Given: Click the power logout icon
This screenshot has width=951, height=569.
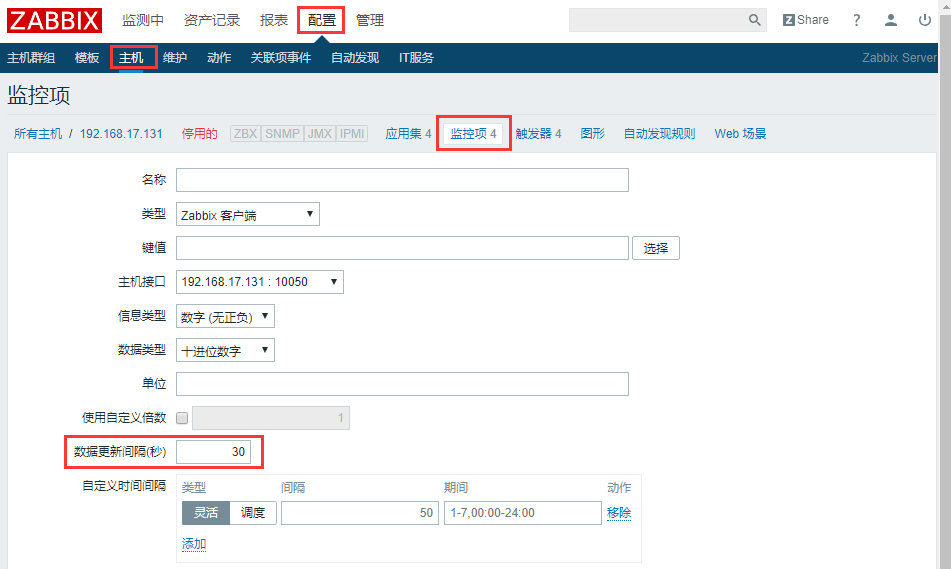Looking at the screenshot, I should pyautogui.click(x=924, y=20).
